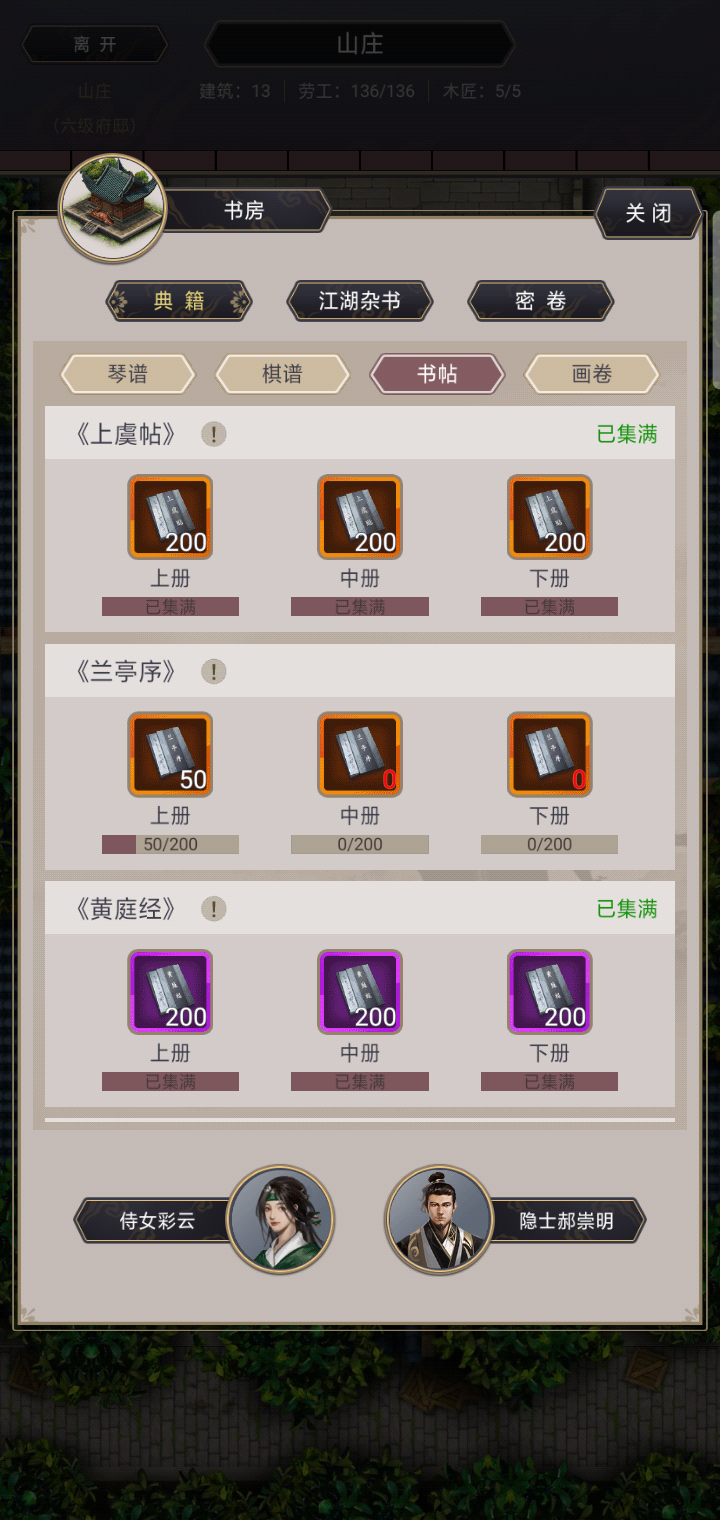Switch to the 棋谱 tab

point(283,374)
